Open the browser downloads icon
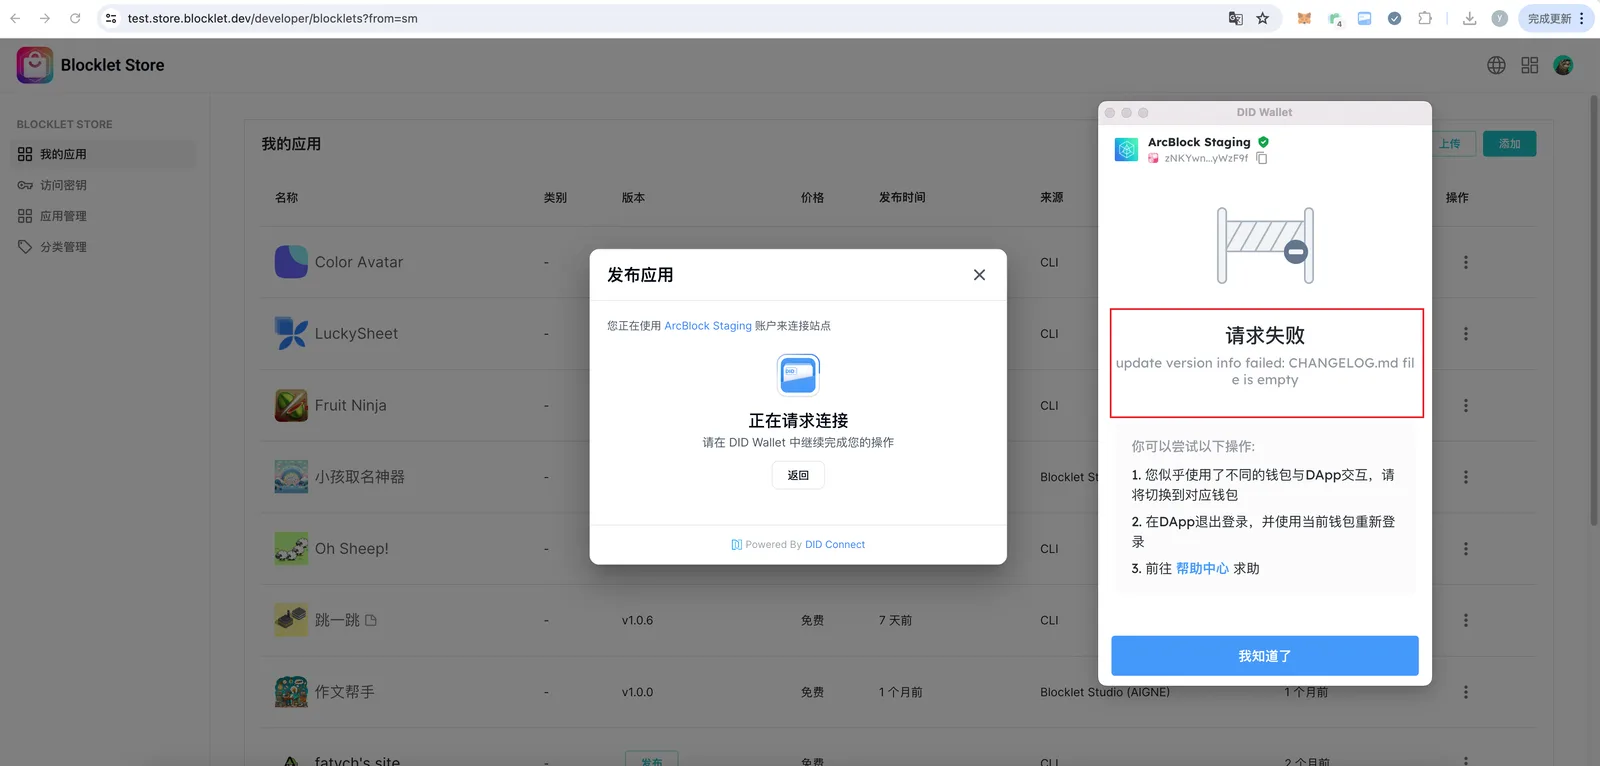 point(1469,18)
